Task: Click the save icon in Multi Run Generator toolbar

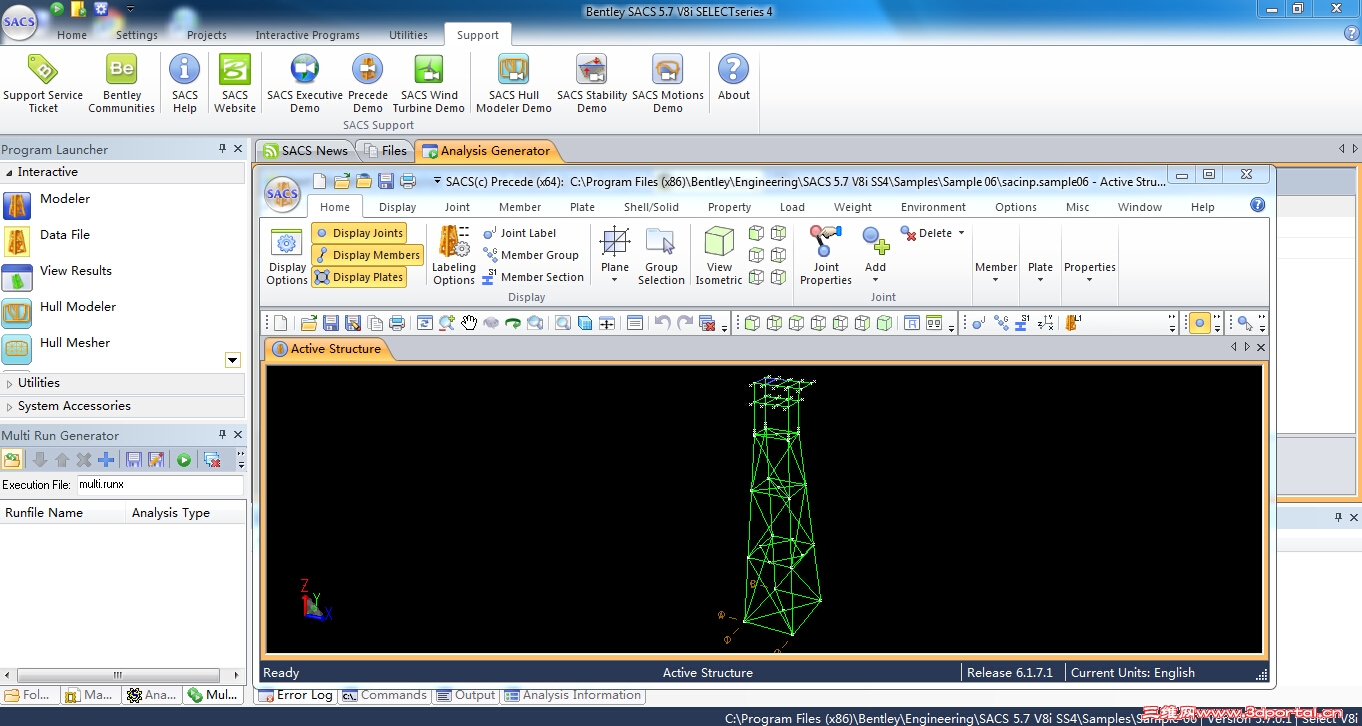Action: point(134,460)
